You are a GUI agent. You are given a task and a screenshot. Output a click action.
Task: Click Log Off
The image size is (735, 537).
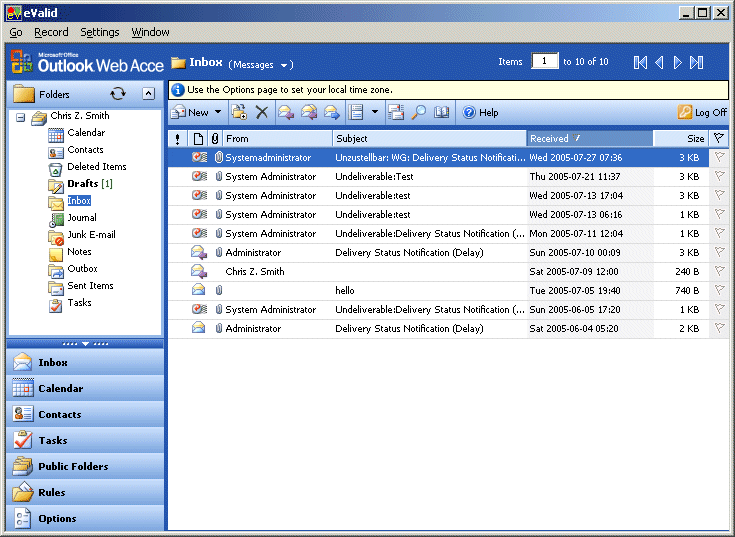pos(702,112)
